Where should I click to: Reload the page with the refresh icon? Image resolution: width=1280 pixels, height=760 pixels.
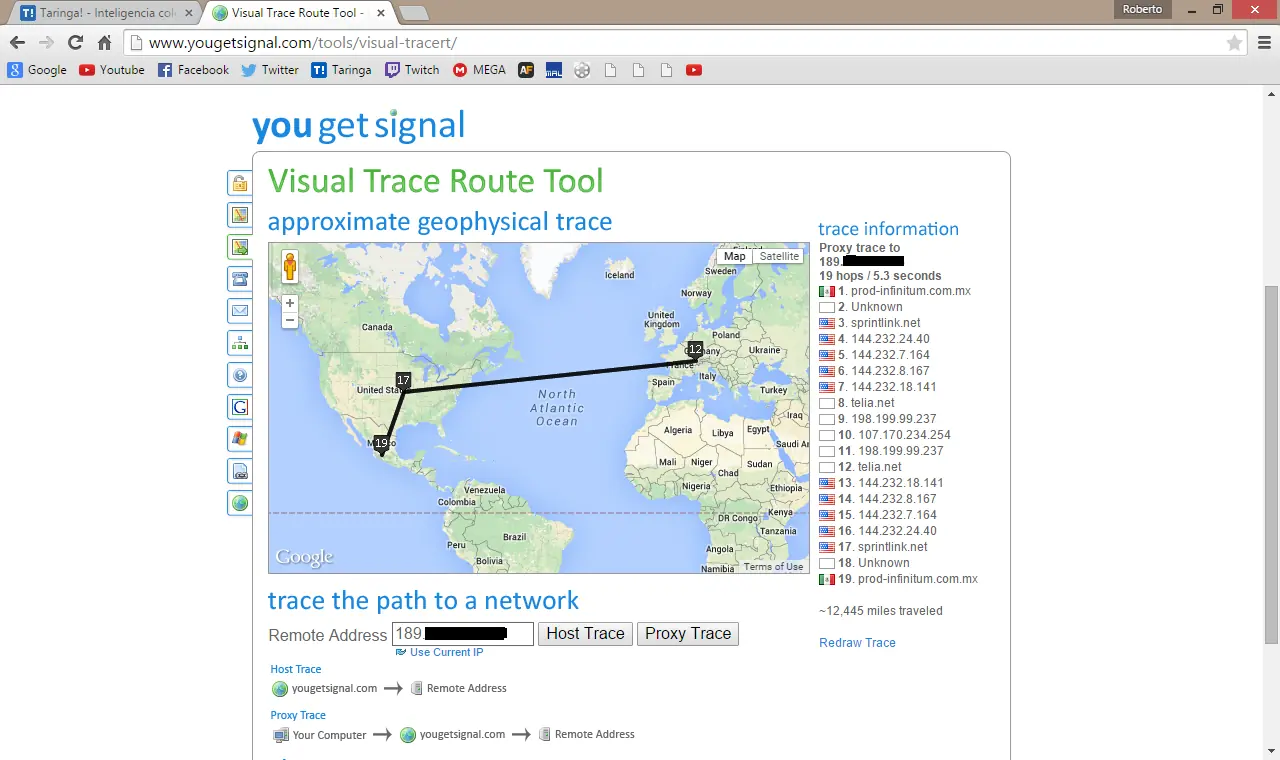(75, 43)
